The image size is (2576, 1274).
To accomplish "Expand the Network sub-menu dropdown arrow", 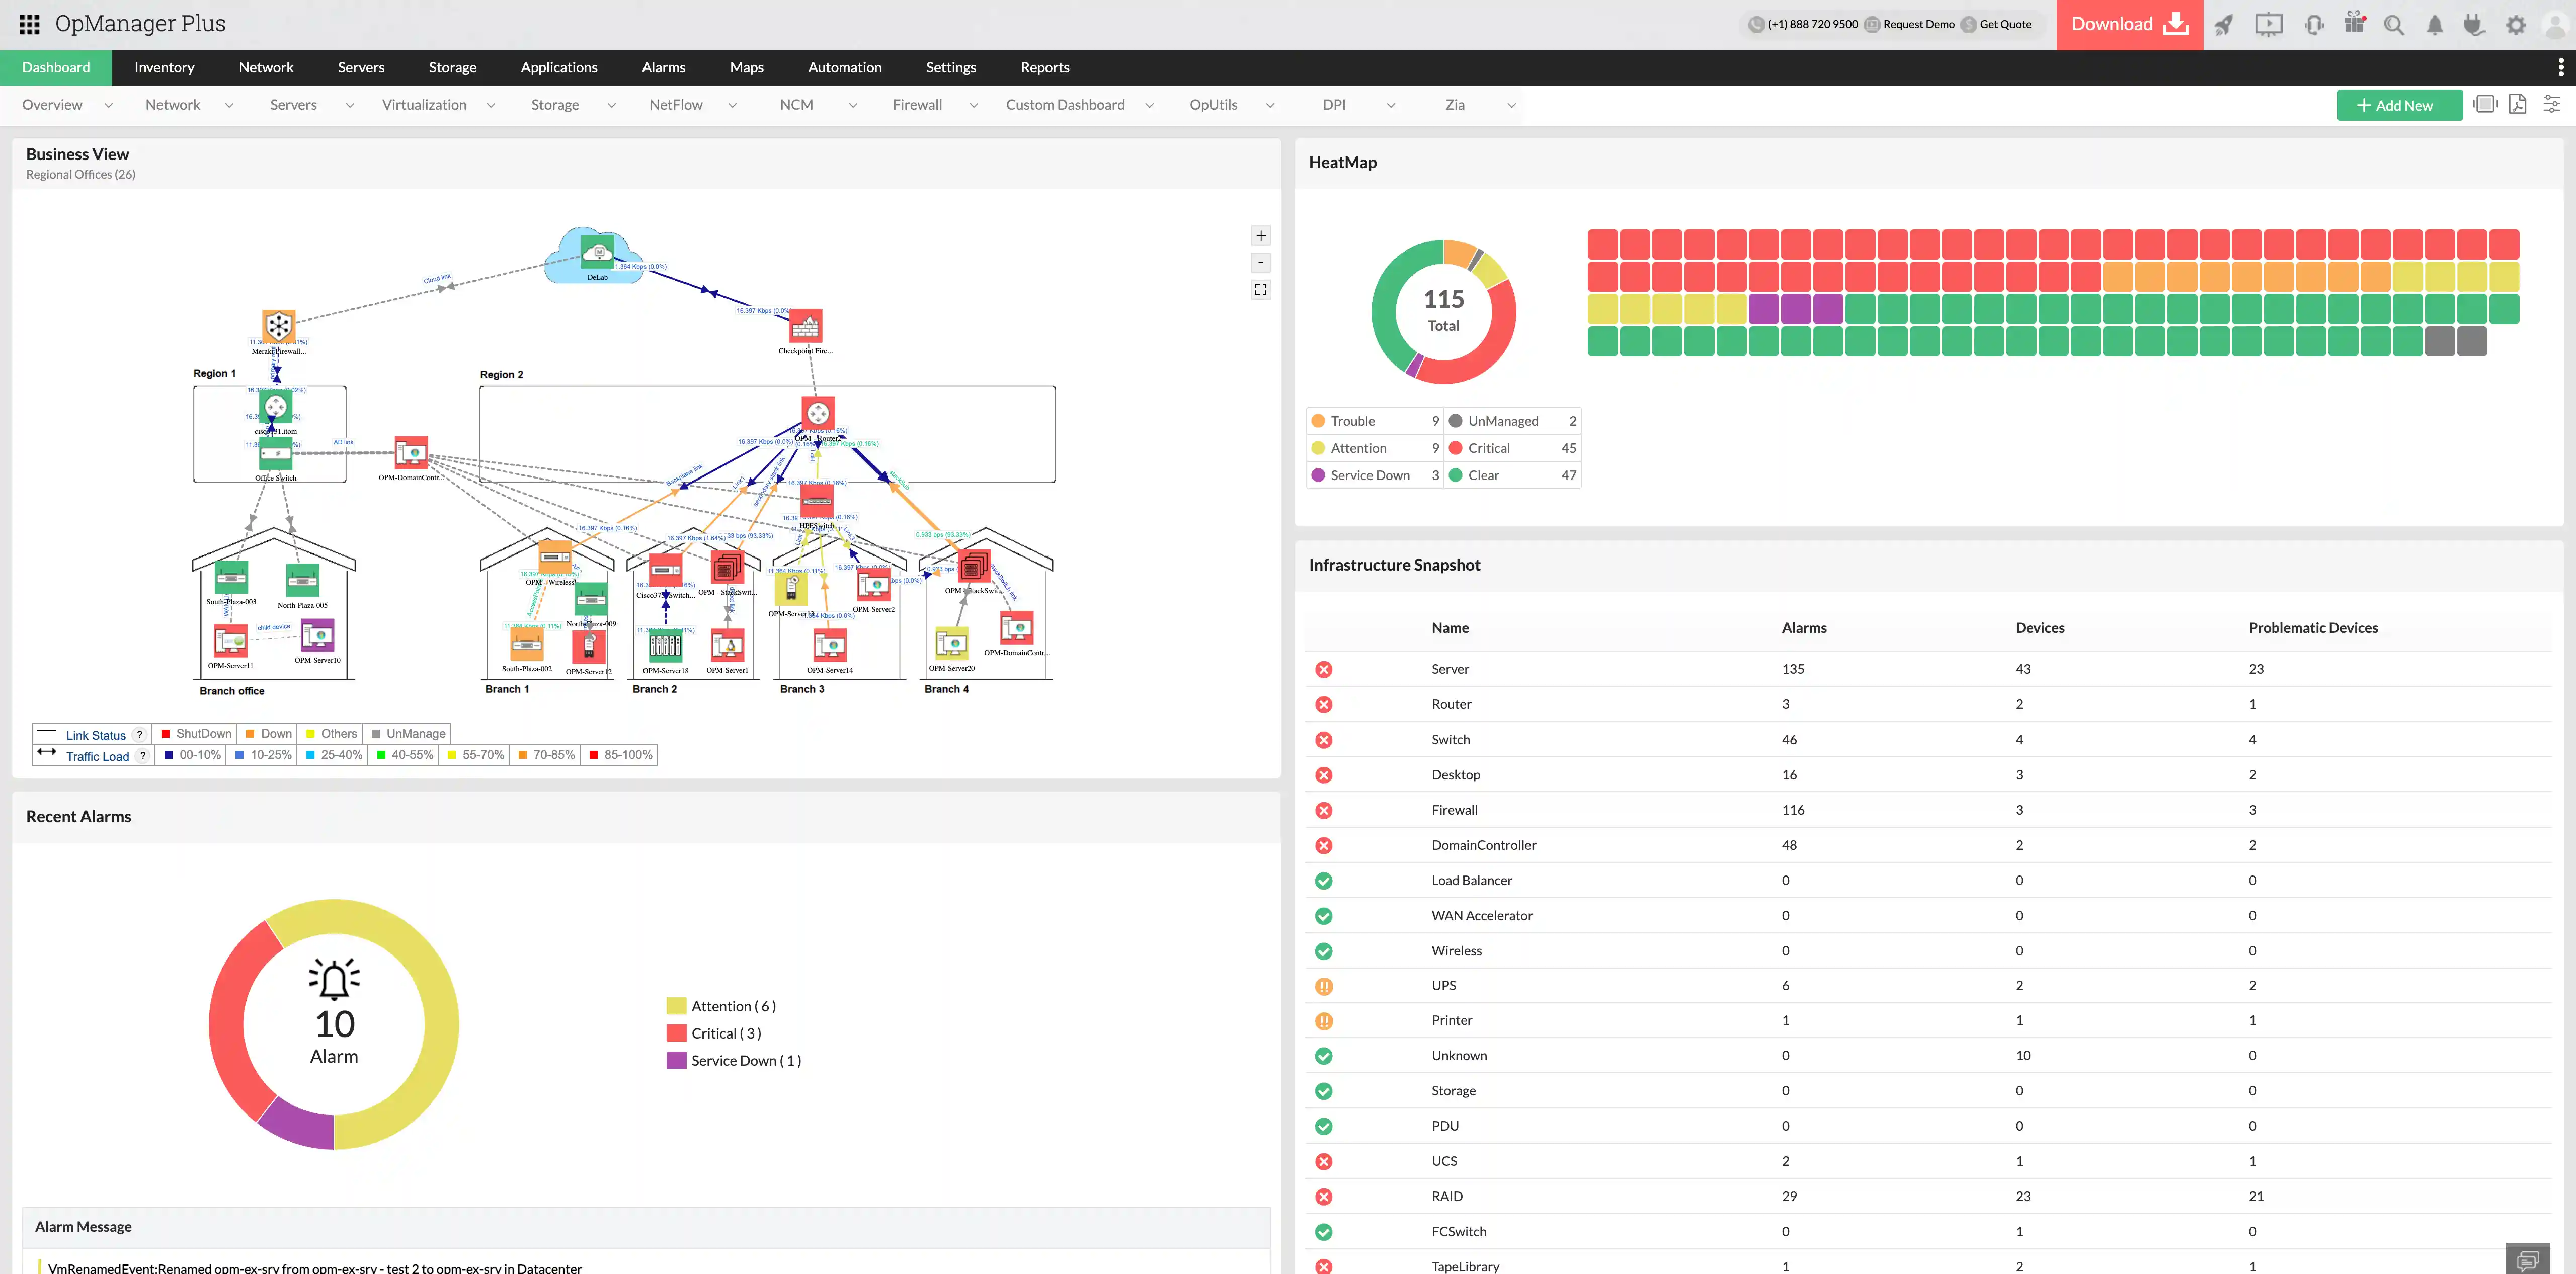I will (x=229, y=105).
